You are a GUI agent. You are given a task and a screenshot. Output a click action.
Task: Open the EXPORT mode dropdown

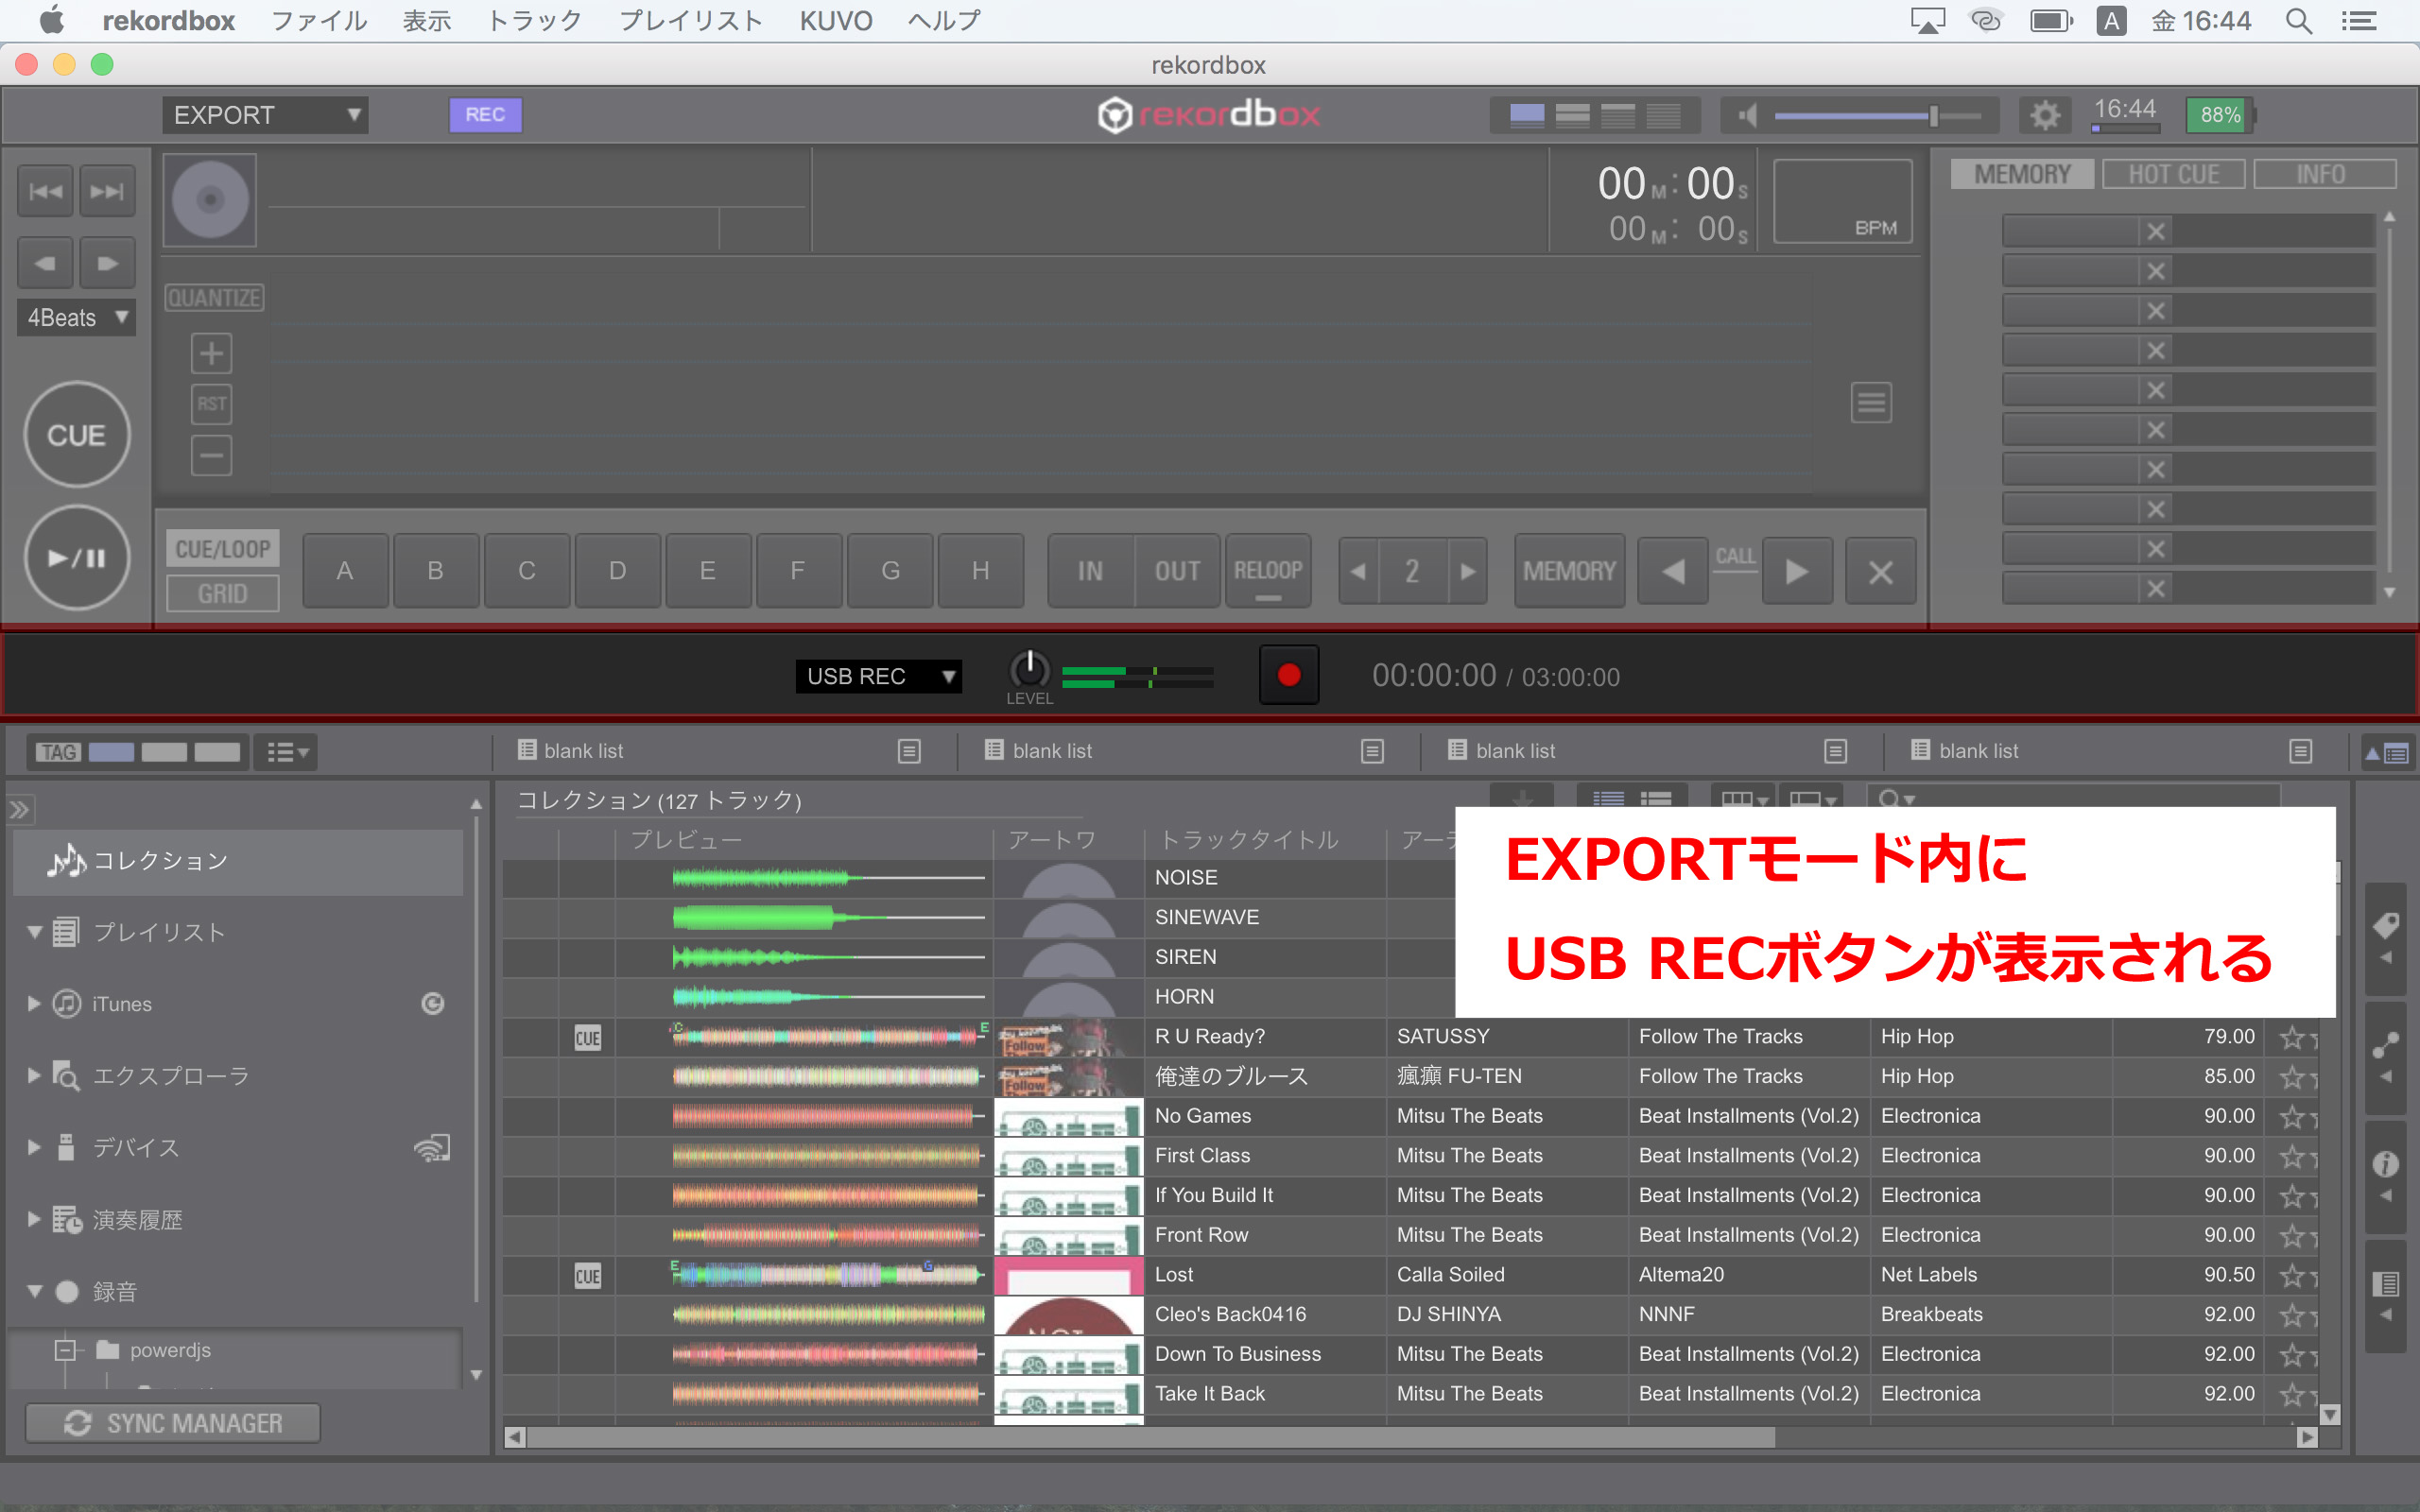(x=265, y=115)
